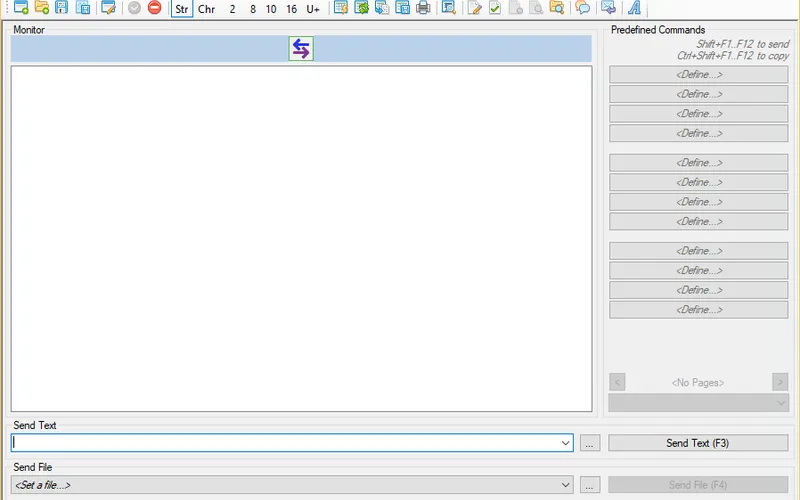Screen dimensions: 800x500
Task: Expand the Send File dropdown list
Action: point(566,485)
